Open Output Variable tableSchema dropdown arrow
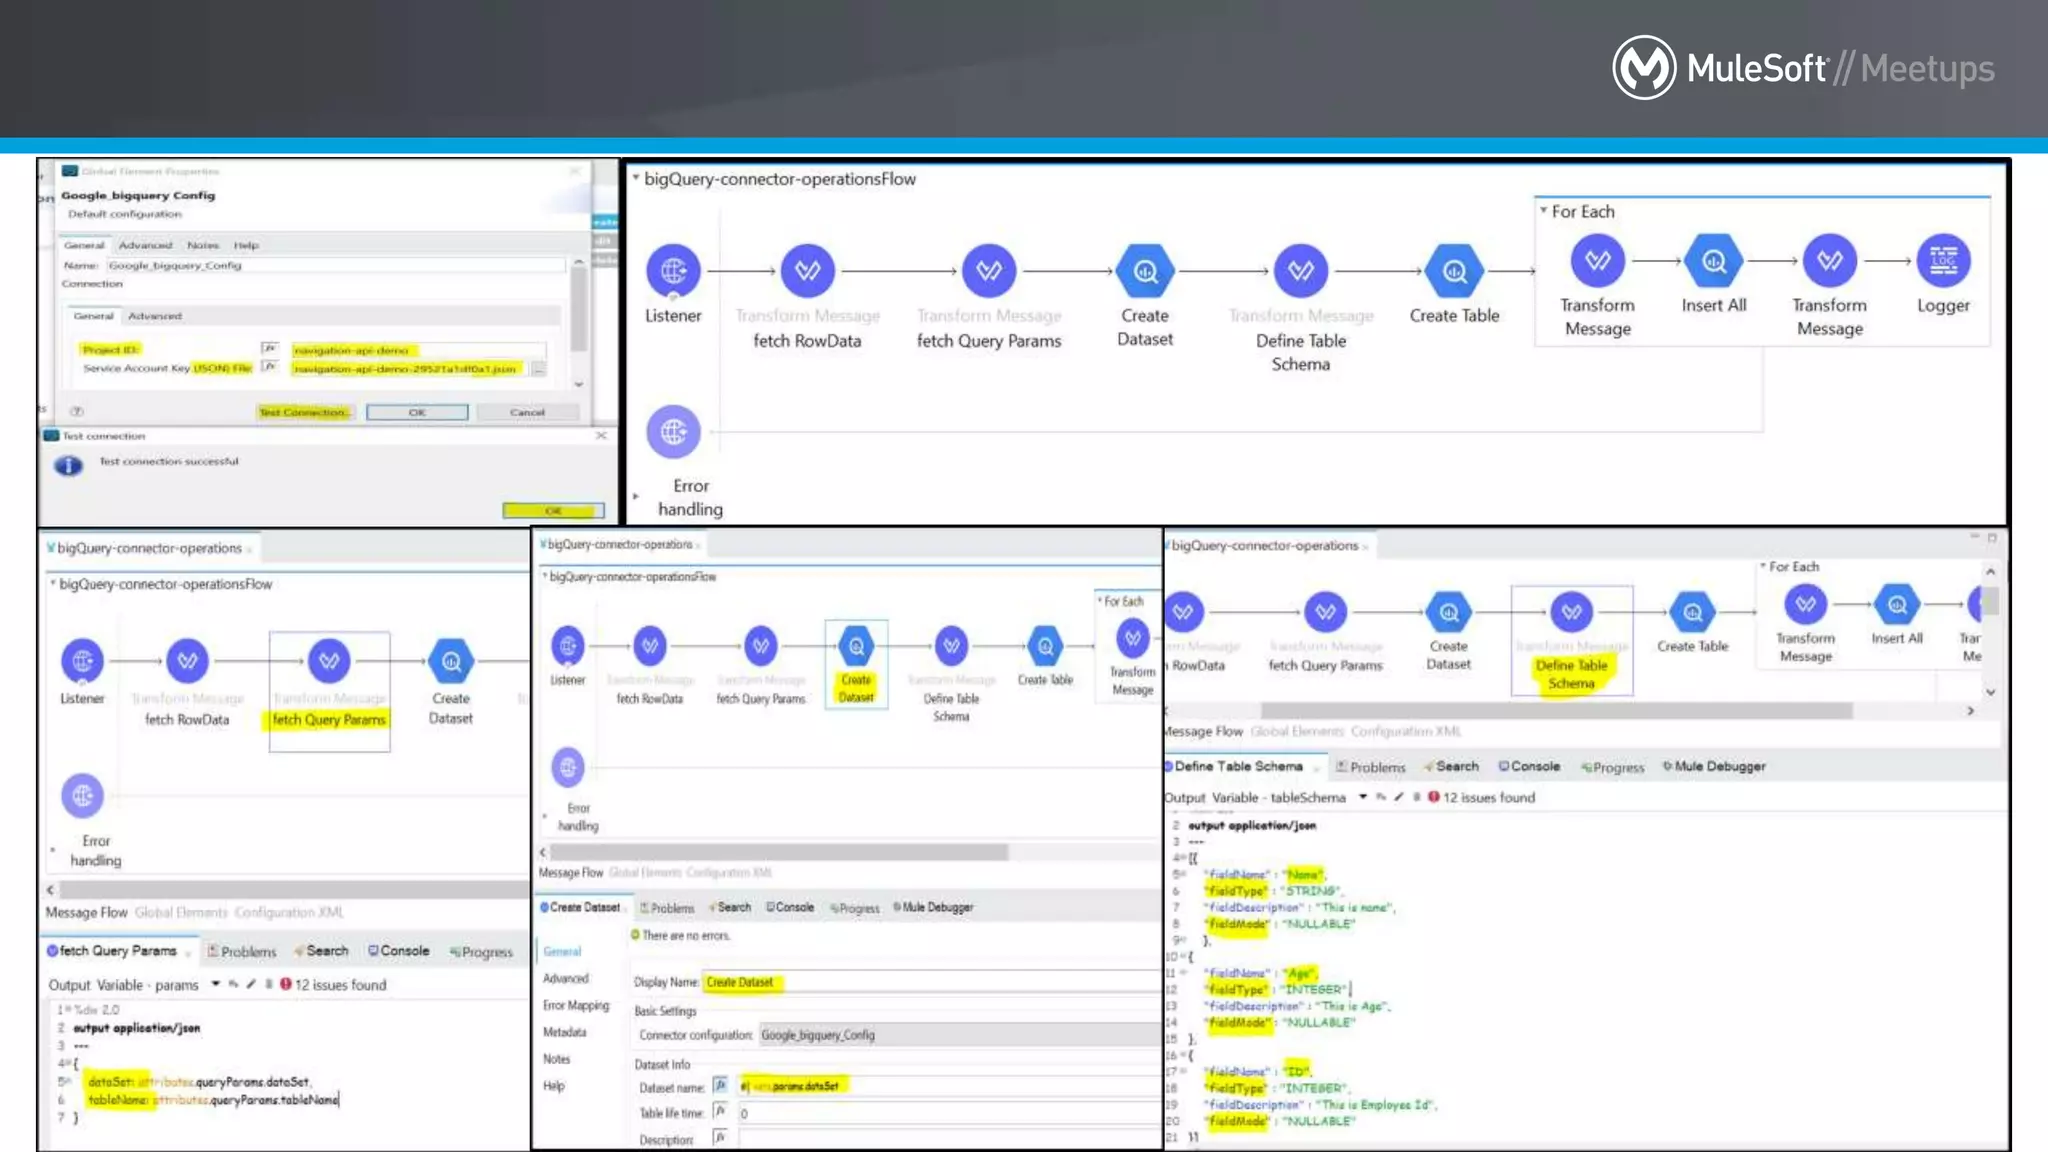 (x=1362, y=797)
